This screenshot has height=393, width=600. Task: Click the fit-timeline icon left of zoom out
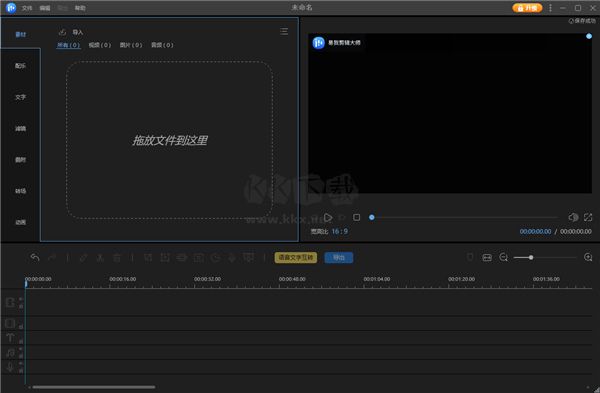tap(487, 258)
